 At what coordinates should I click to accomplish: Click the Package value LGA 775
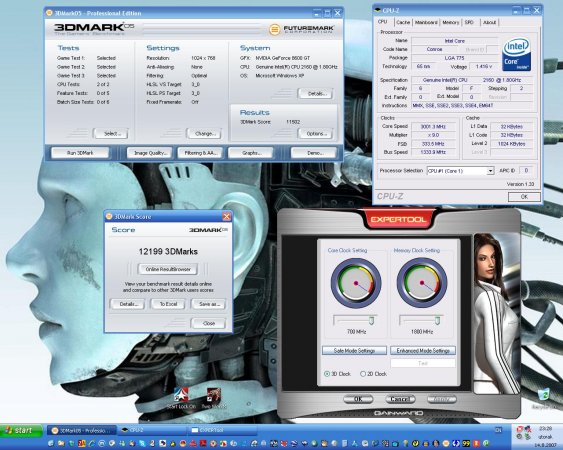pos(455,58)
